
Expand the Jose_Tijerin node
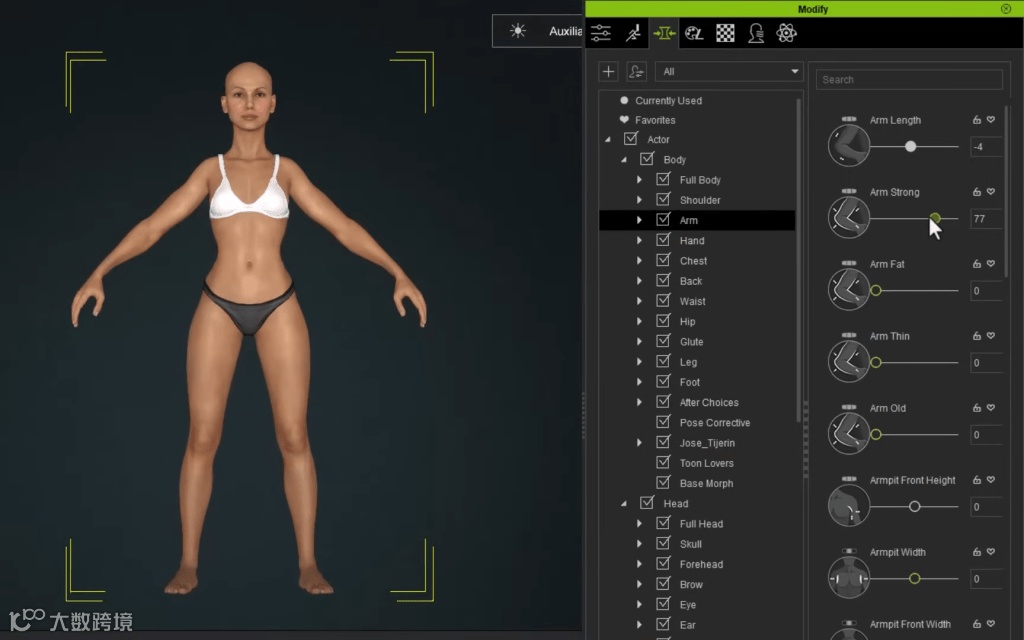point(639,443)
